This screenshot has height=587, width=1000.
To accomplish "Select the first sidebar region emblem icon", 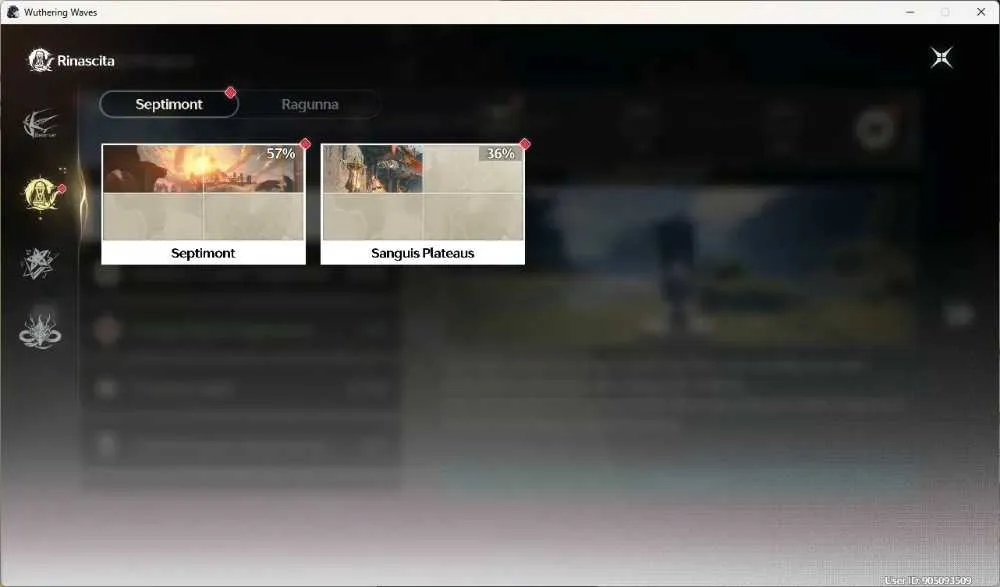I will click(x=40, y=124).
